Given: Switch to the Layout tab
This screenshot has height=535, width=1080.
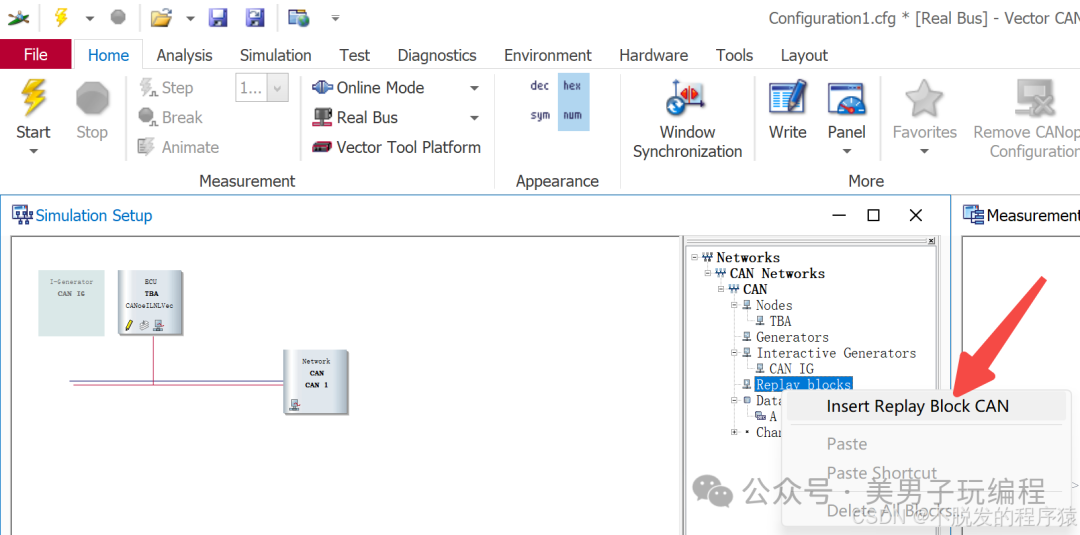Looking at the screenshot, I should coord(804,55).
